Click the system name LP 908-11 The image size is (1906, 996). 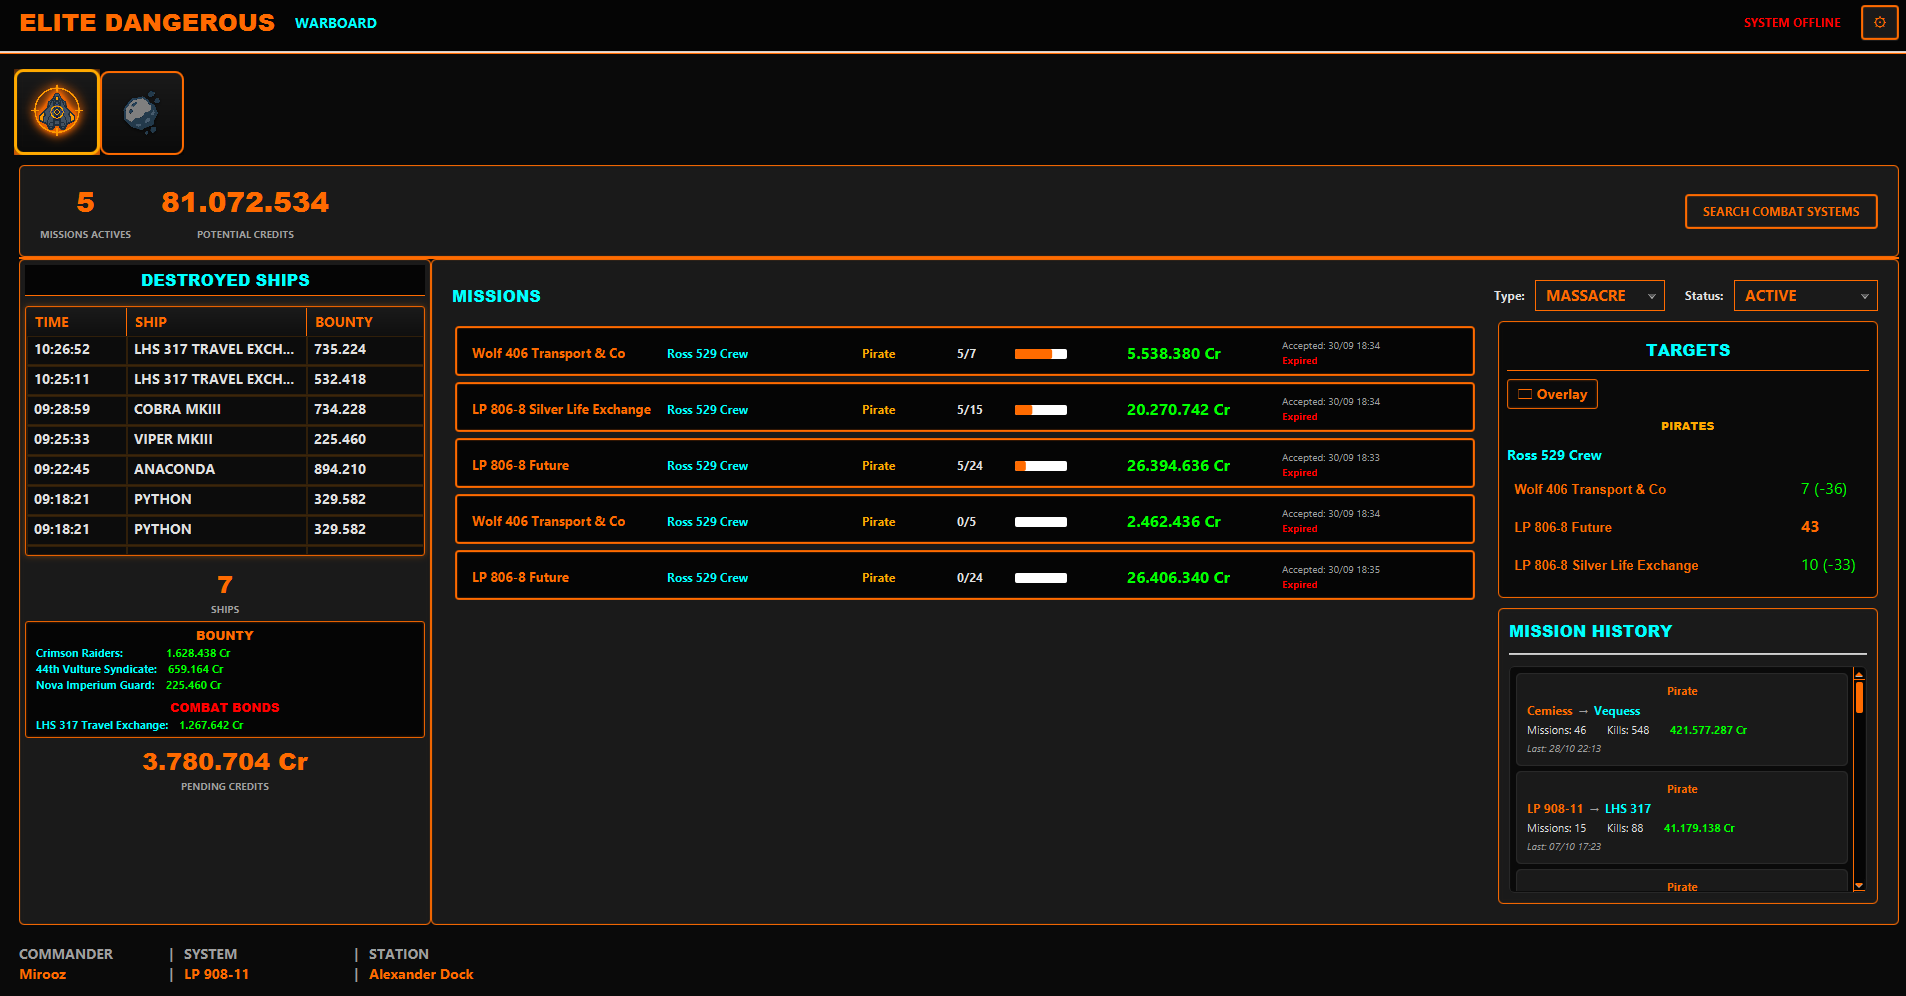[x=216, y=974]
